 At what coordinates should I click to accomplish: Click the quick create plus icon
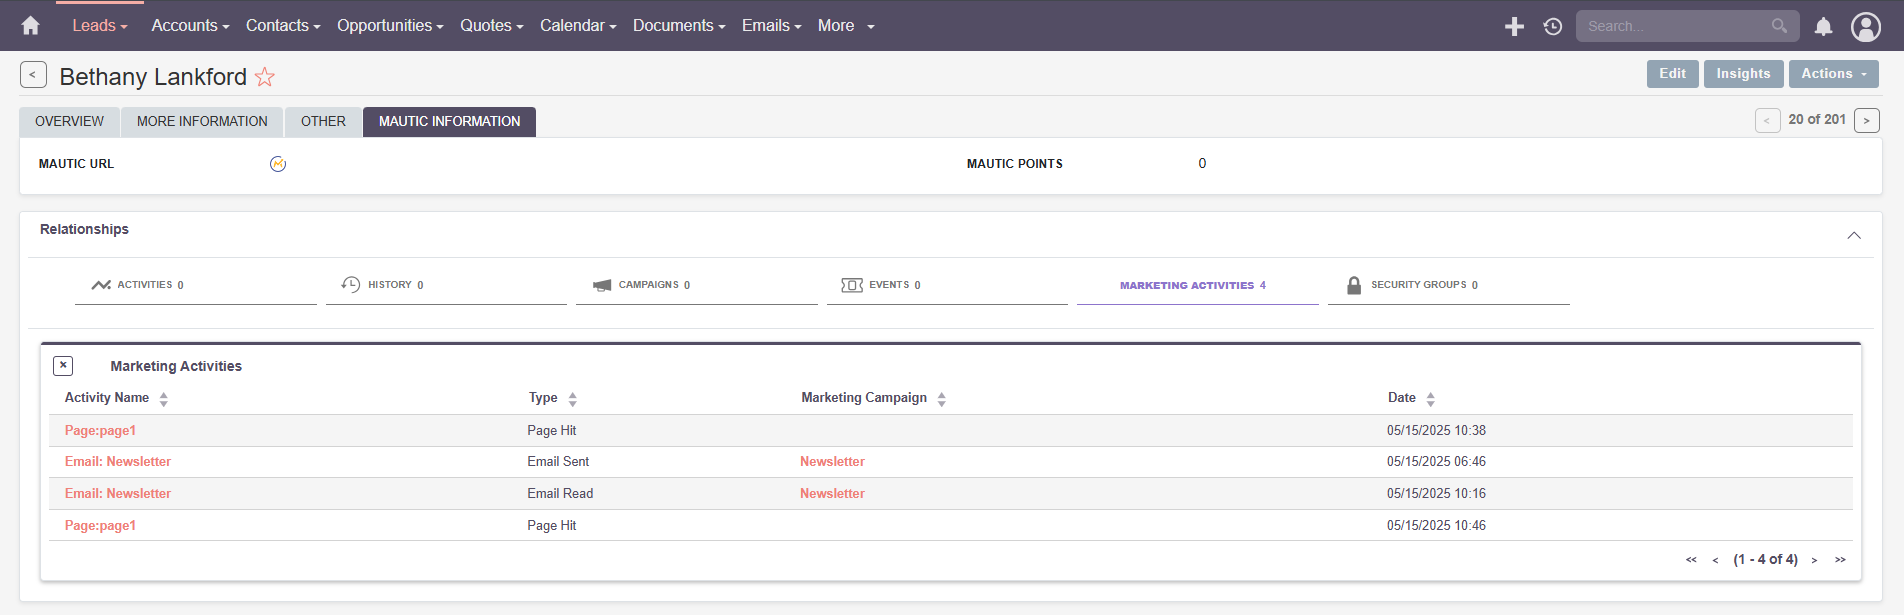[1514, 27]
